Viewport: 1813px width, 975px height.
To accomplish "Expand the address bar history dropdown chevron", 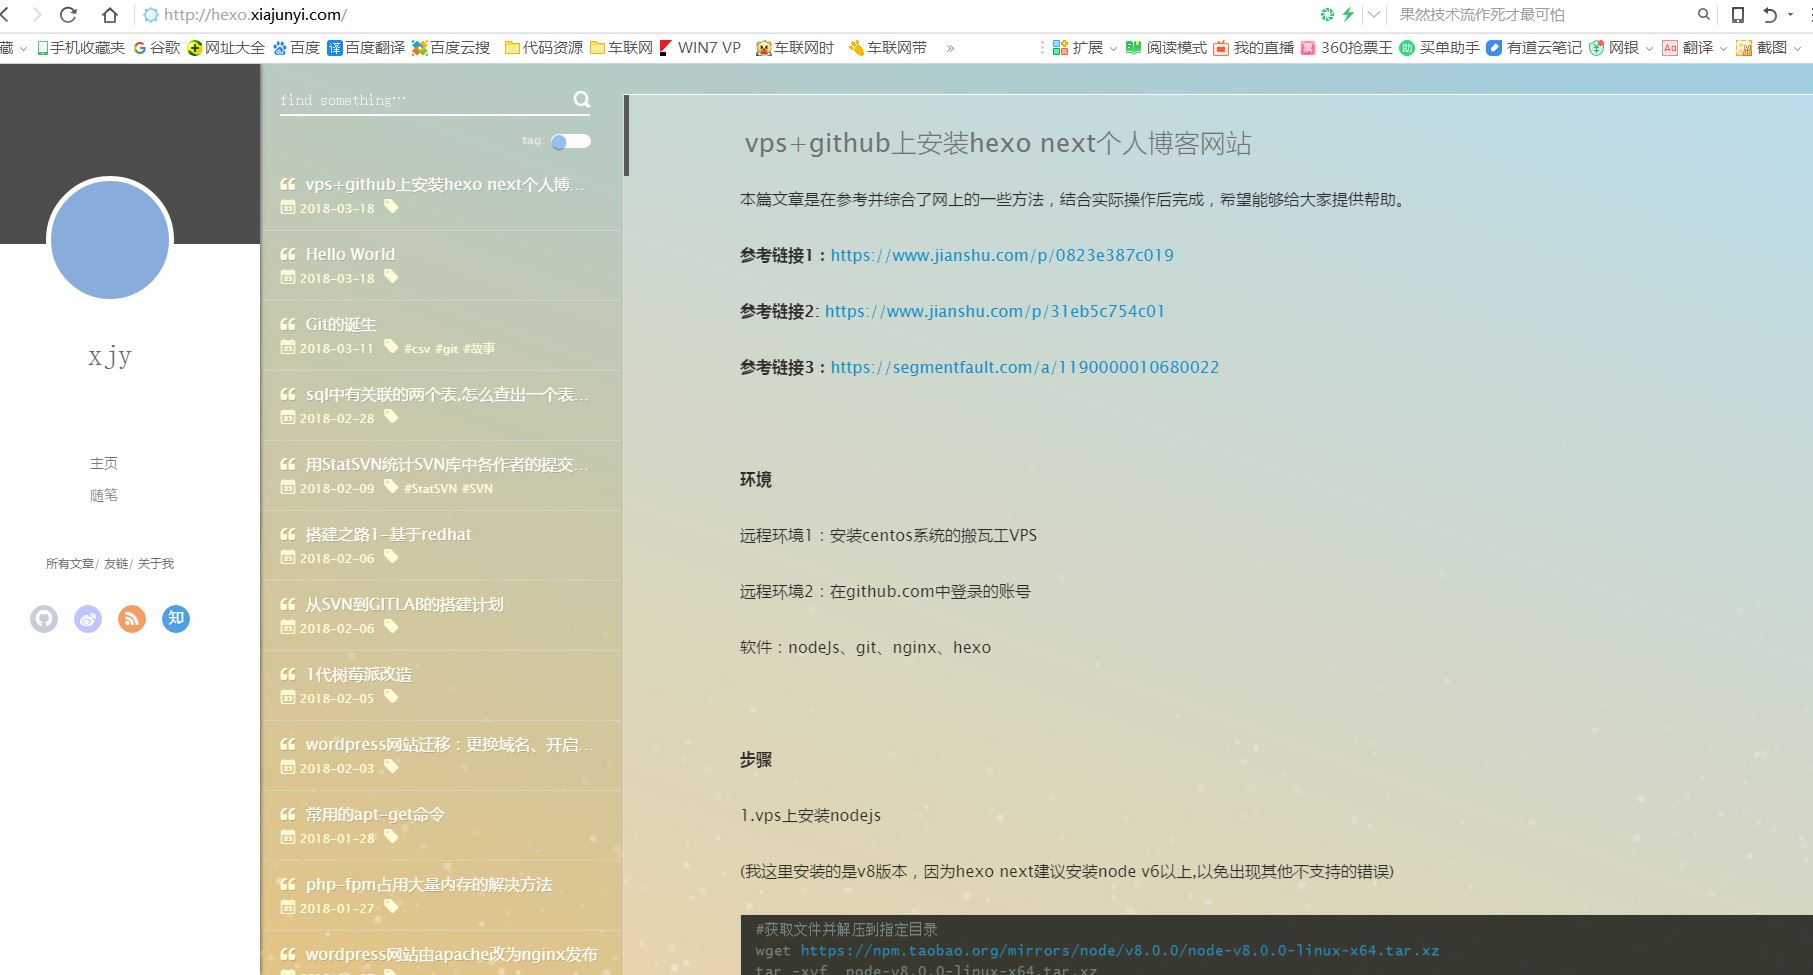I will tap(1374, 14).
